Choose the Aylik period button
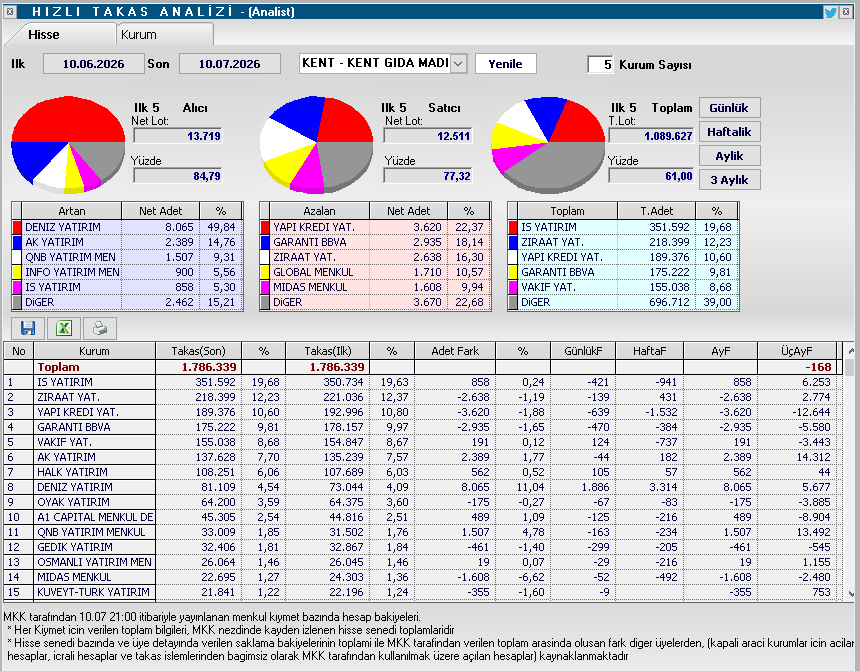This screenshot has width=860, height=671. [x=729, y=156]
